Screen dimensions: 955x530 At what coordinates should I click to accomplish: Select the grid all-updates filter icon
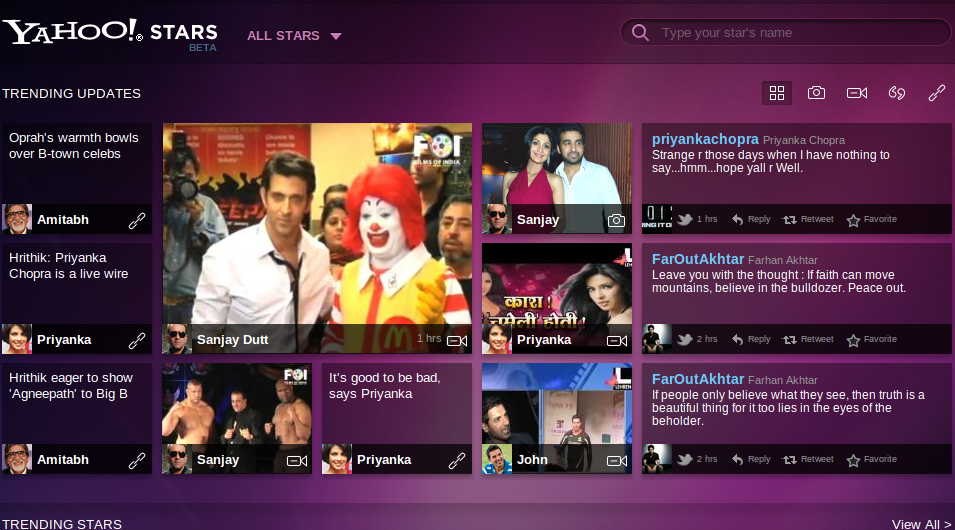tap(777, 93)
